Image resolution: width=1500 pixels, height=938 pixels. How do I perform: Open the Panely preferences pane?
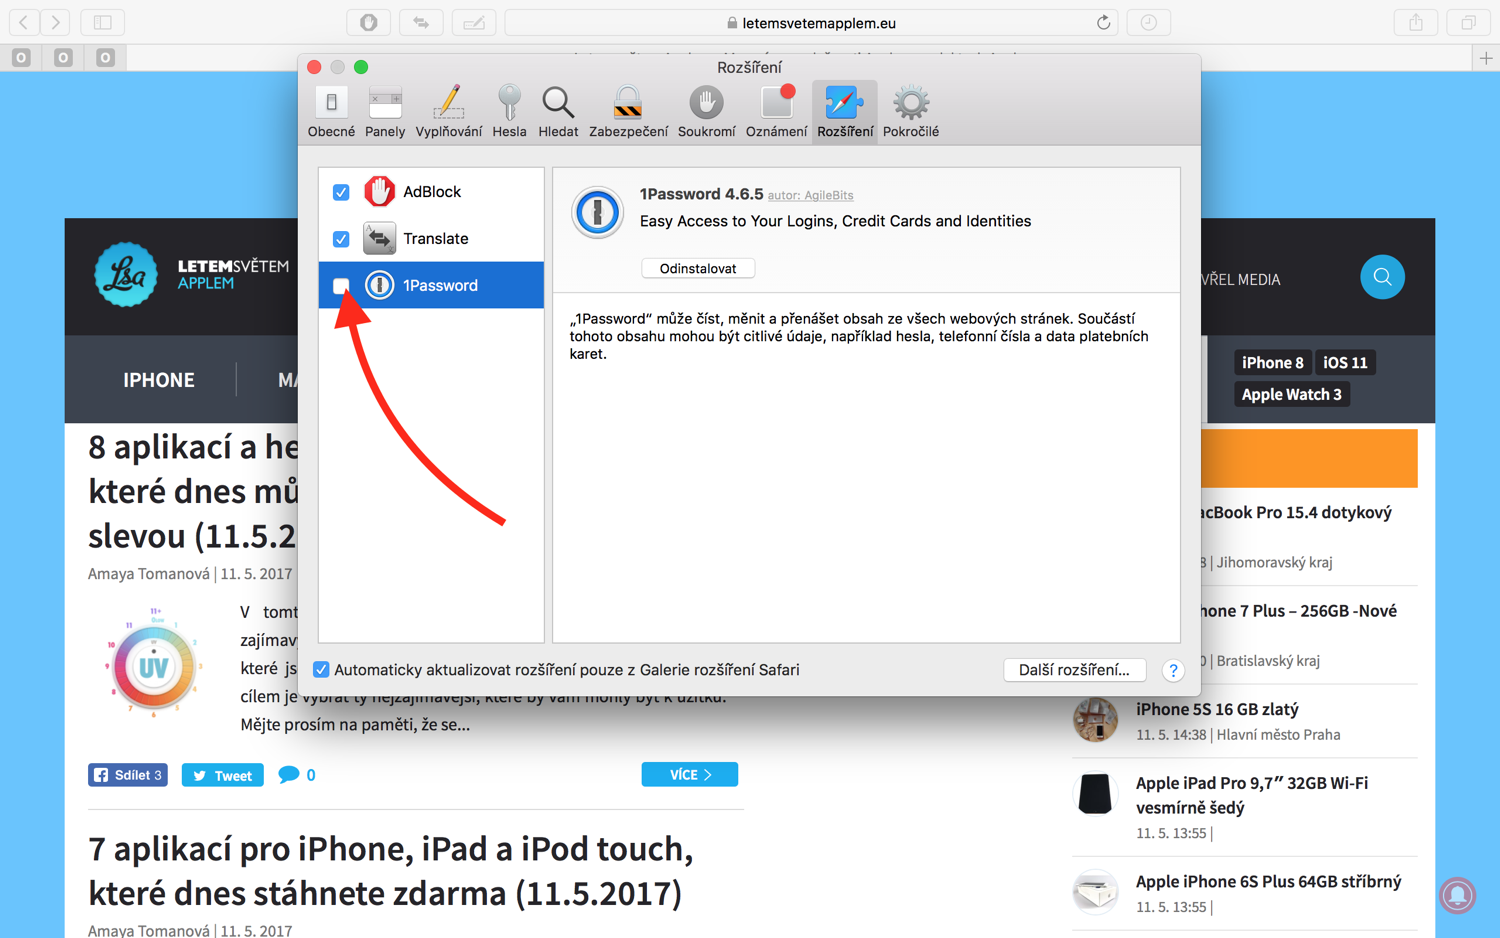coord(385,112)
